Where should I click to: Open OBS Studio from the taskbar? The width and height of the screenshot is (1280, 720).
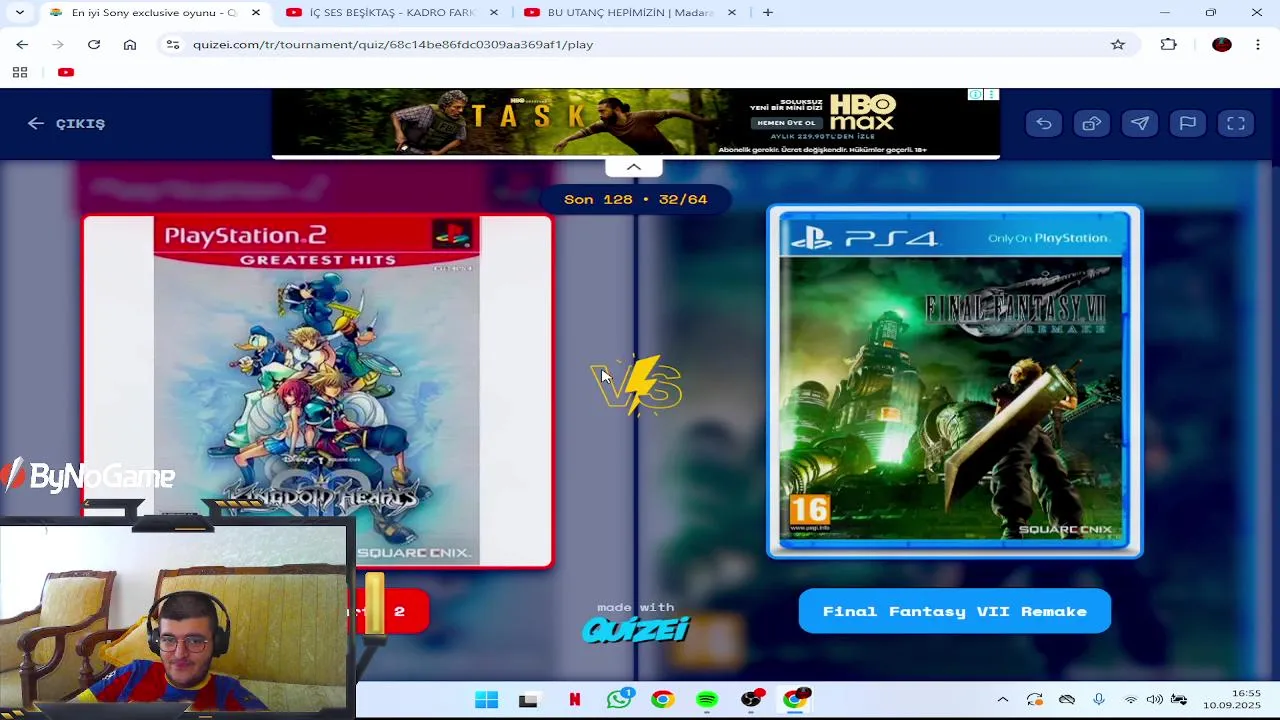point(752,700)
